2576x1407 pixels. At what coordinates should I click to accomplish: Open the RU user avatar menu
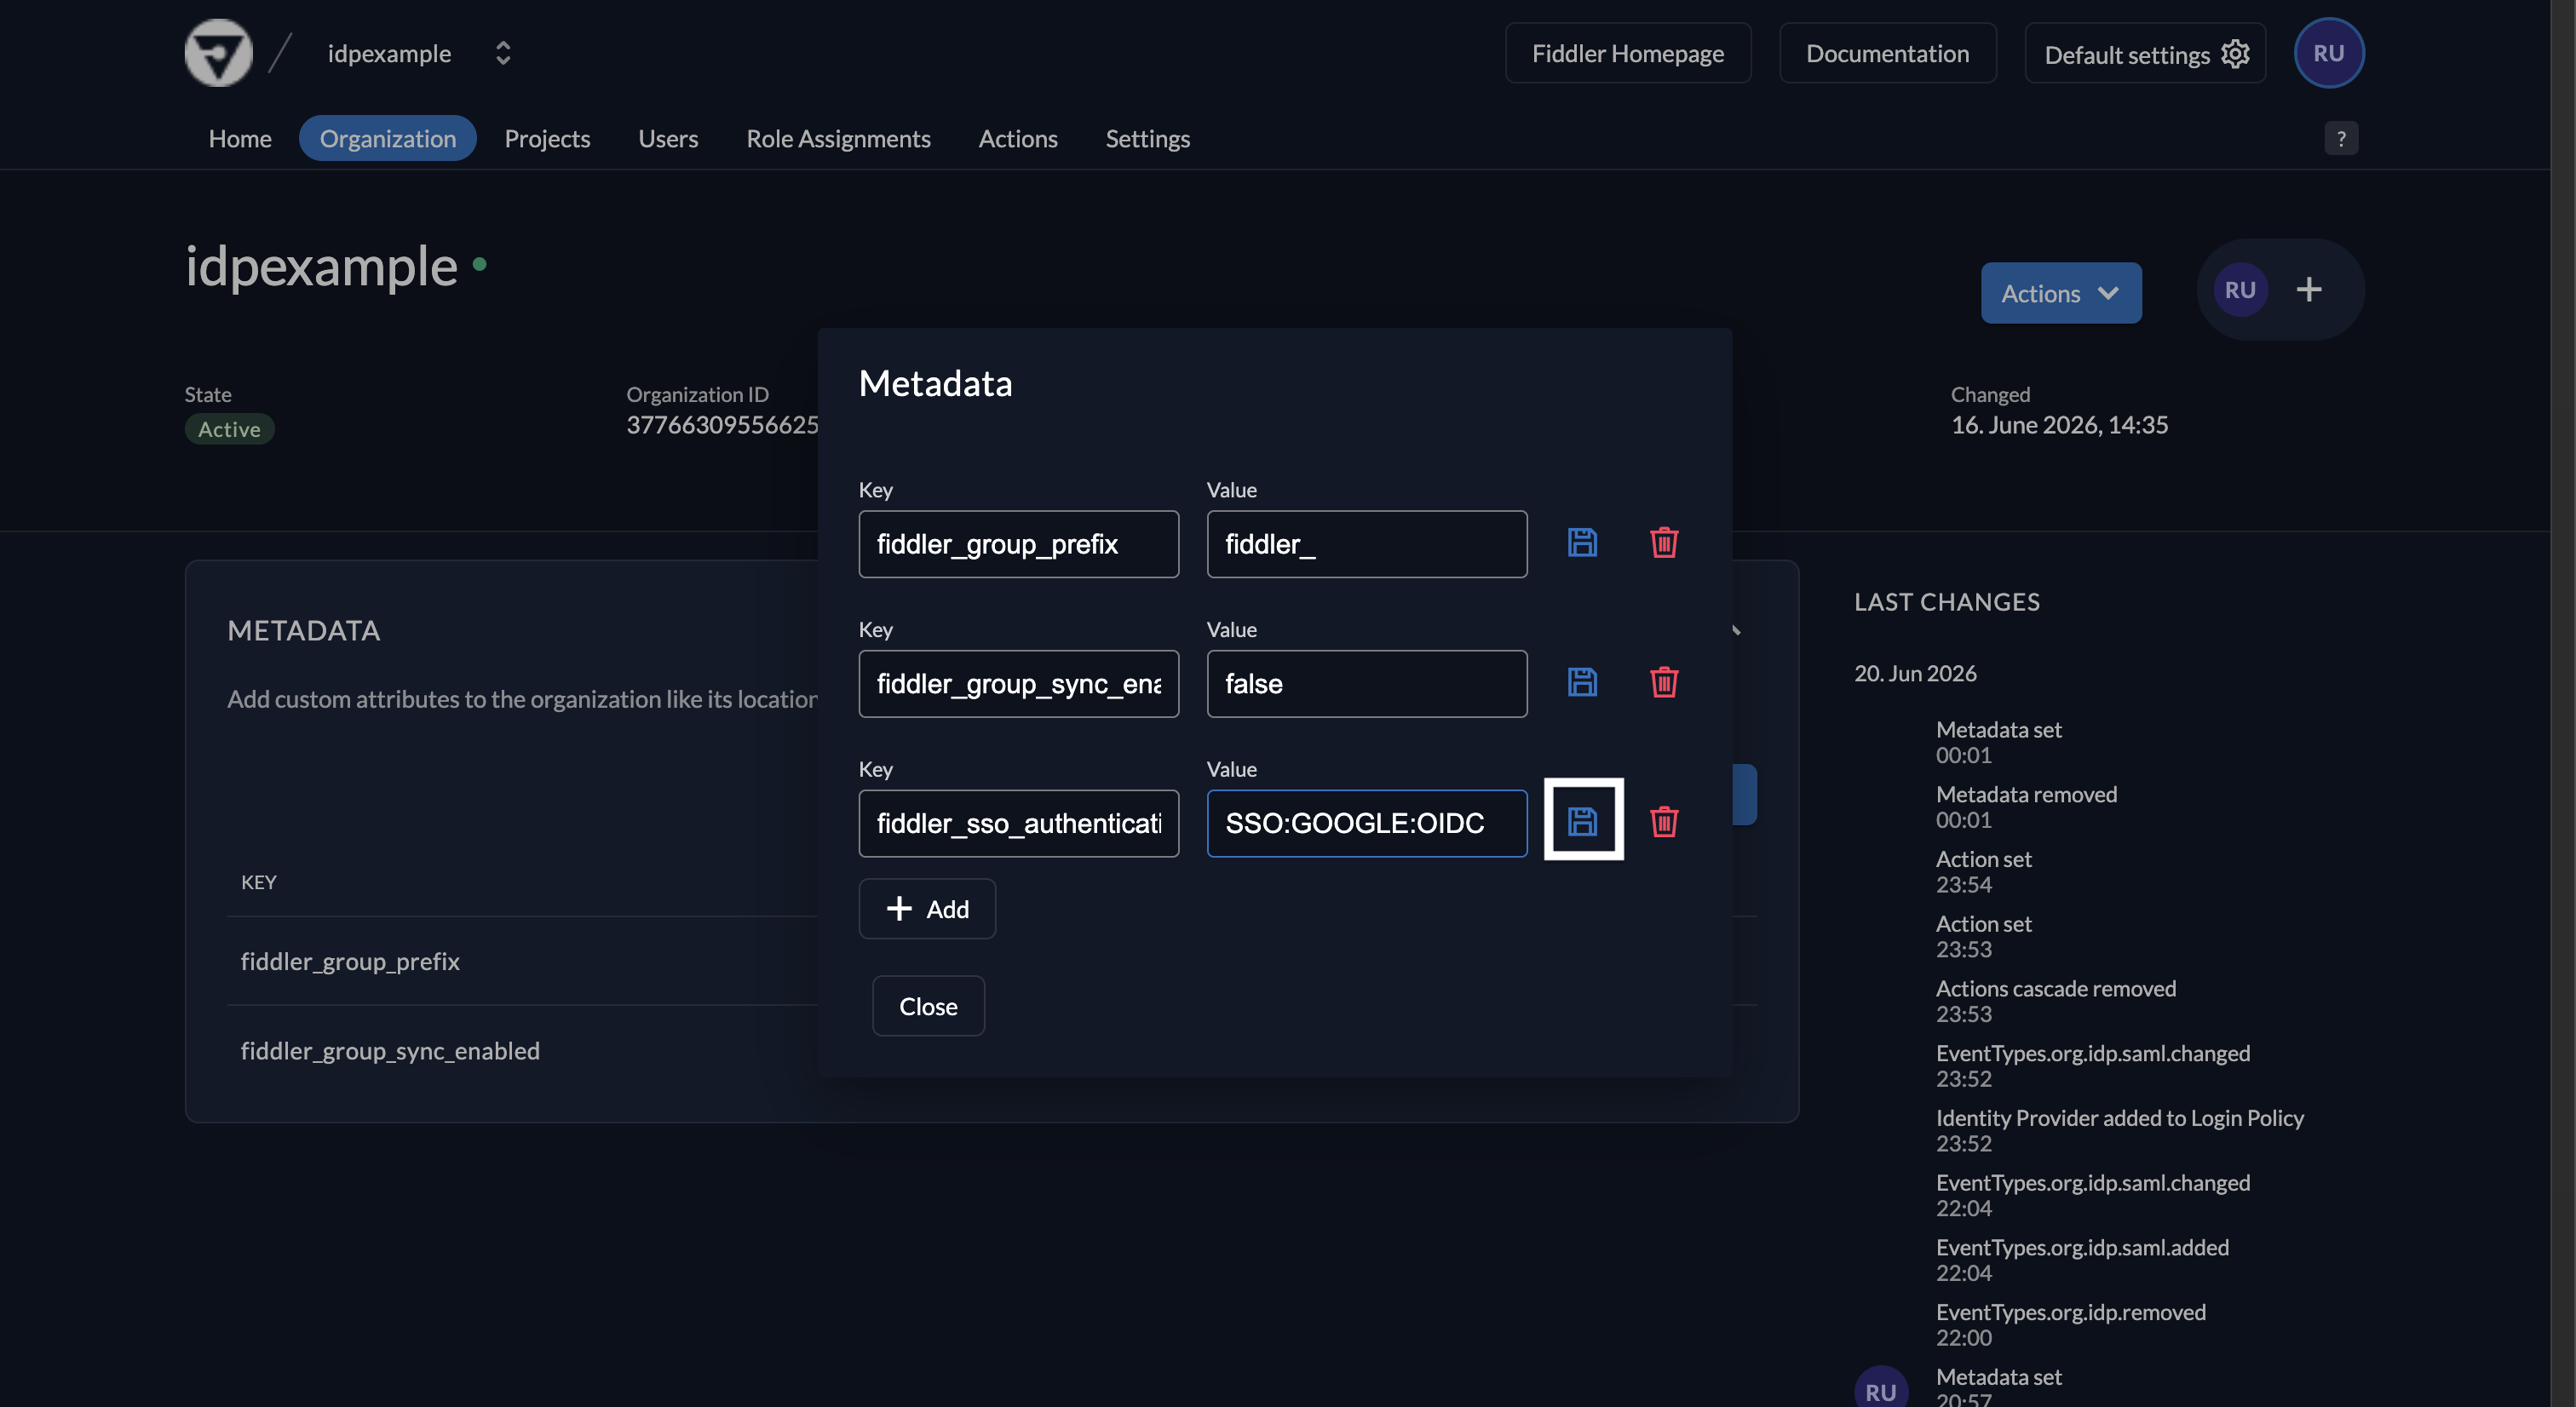tap(2329, 53)
